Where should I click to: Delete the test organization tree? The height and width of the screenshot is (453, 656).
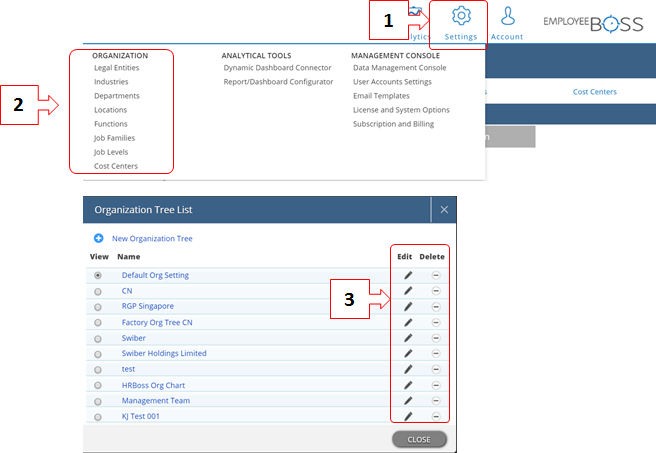(436, 369)
